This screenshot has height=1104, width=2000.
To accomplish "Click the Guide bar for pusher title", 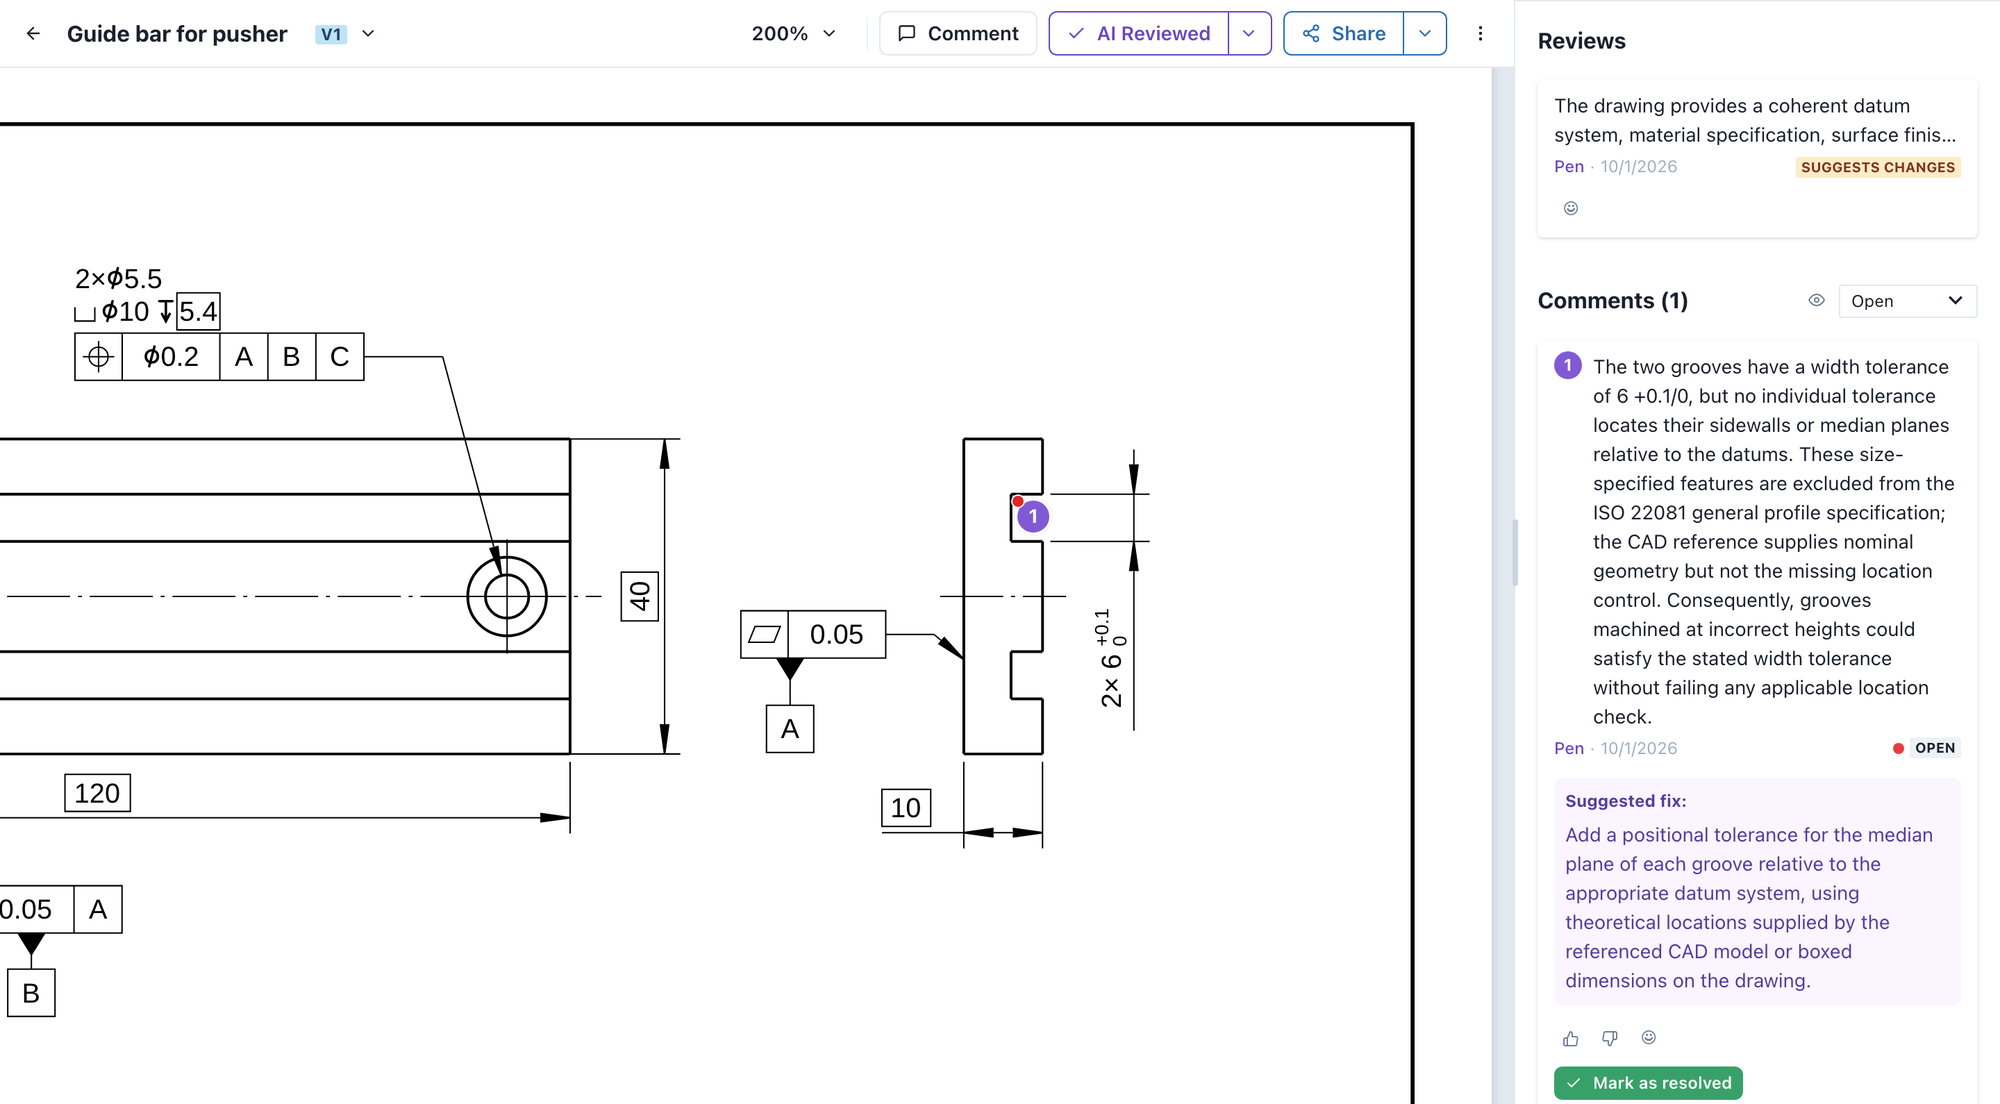I will tap(177, 34).
